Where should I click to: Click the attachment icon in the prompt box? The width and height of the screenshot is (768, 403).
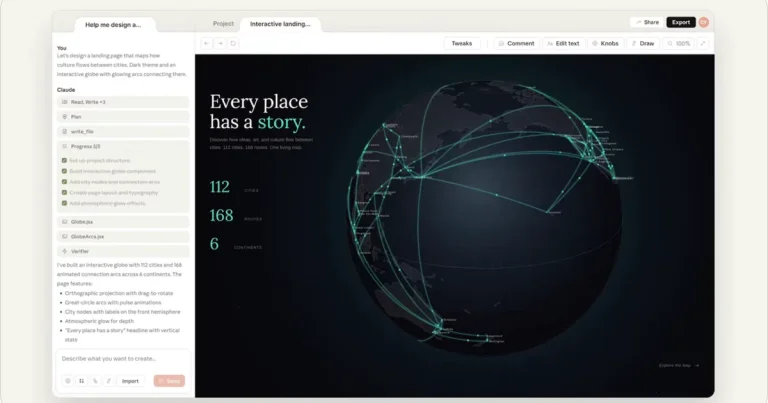[x=95, y=381]
